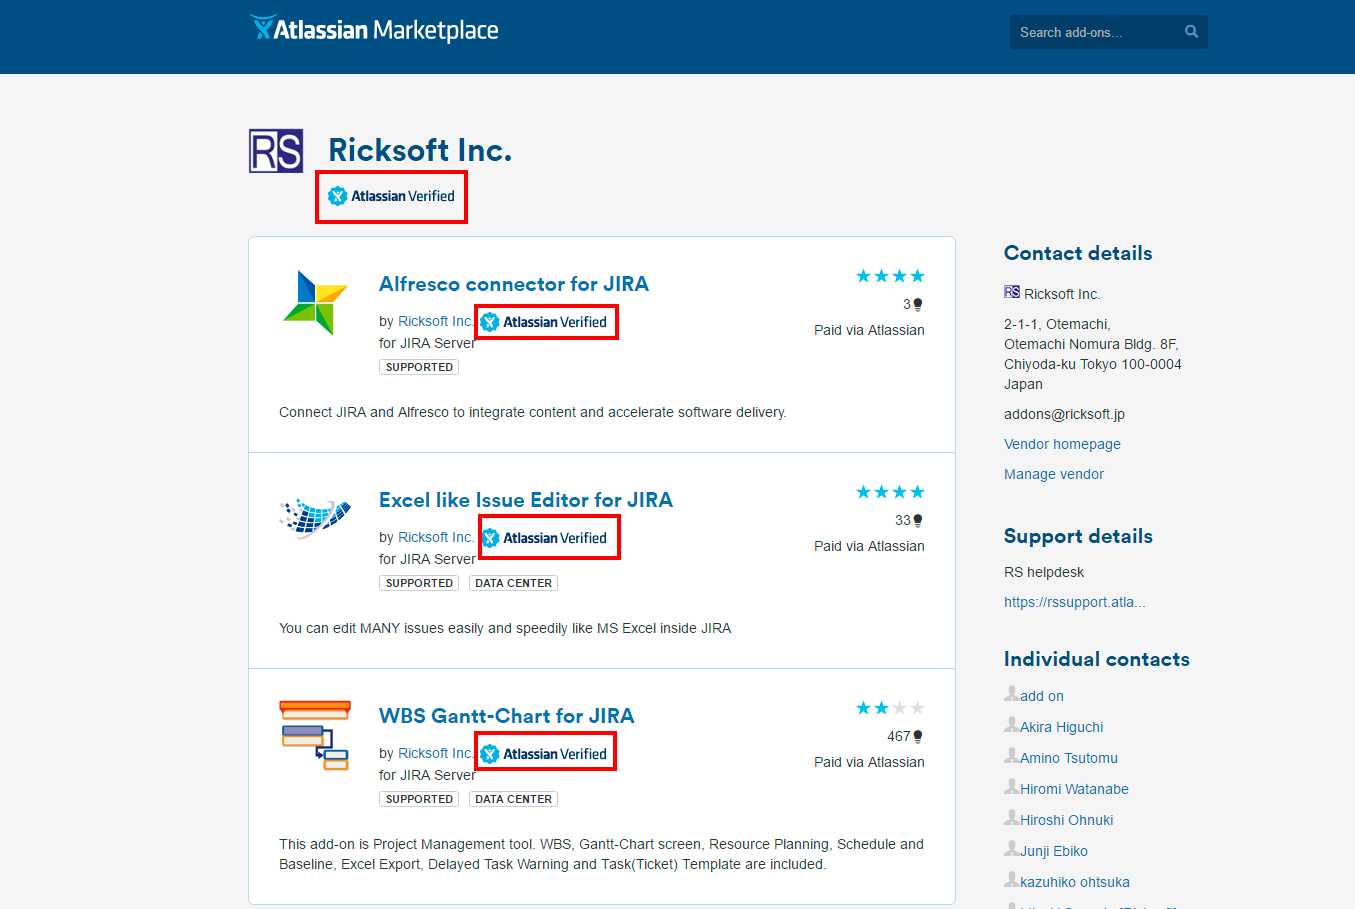The height and width of the screenshot is (909, 1355).
Task: Click avatar icon beside Amino Tsutomu
Action: pyautogui.click(x=1012, y=755)
